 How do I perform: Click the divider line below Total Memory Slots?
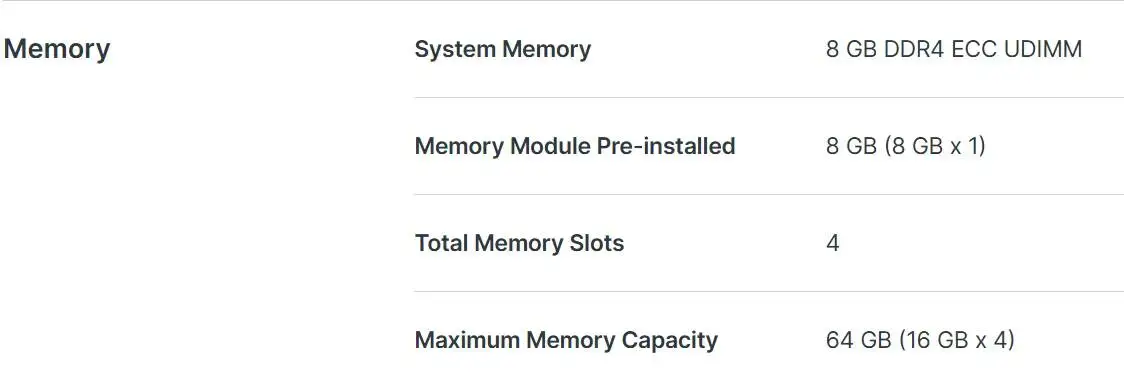[x=769, y=291]
